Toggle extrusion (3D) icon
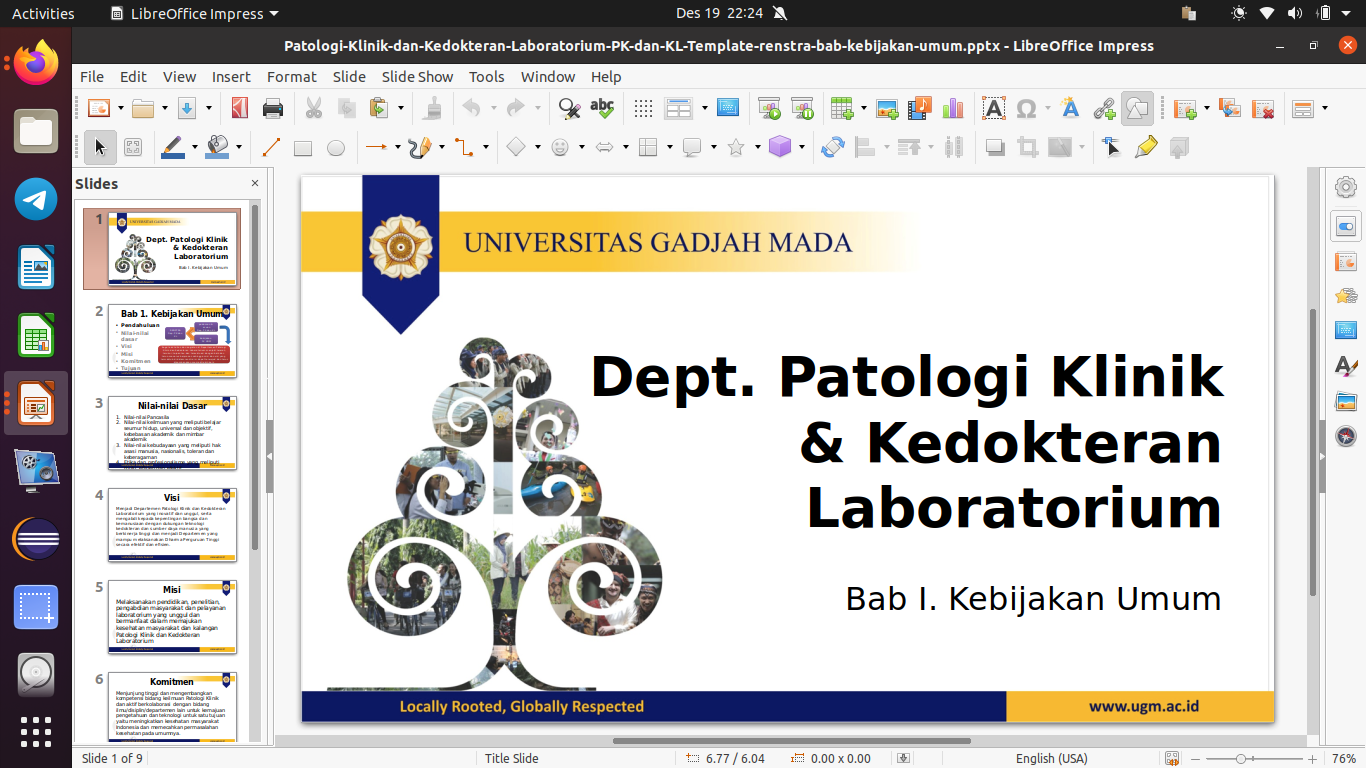This screenshot has height=768, width=1366. [x=1178, y=147]
